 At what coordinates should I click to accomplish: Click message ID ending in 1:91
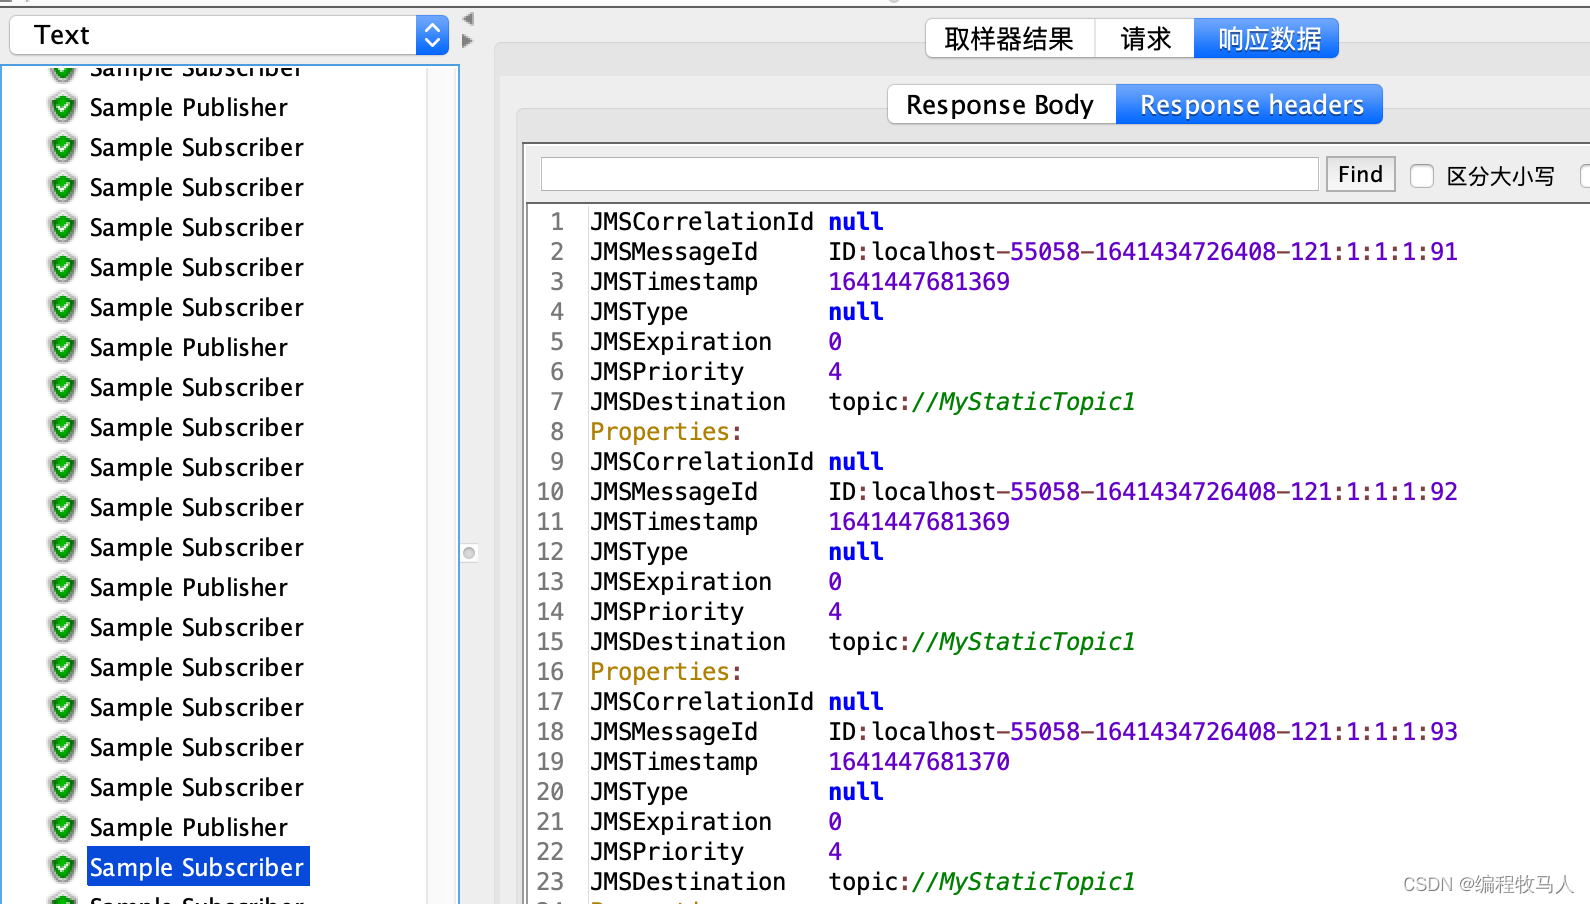coord(1143,251)
